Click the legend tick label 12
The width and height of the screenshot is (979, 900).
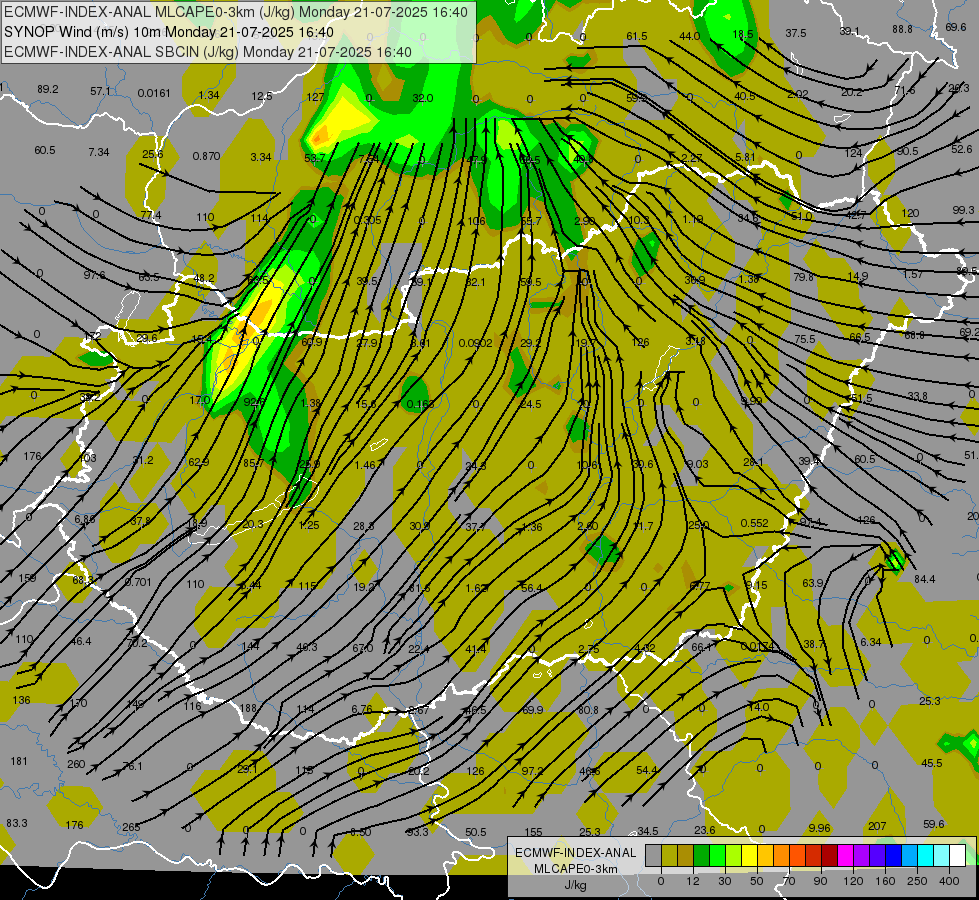pos(693,881)
